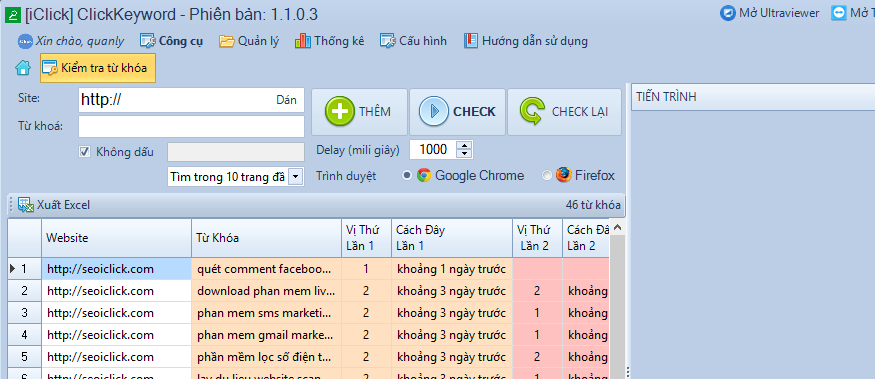
Task: Select the download phan mem liv... cell
Action: 266,291
